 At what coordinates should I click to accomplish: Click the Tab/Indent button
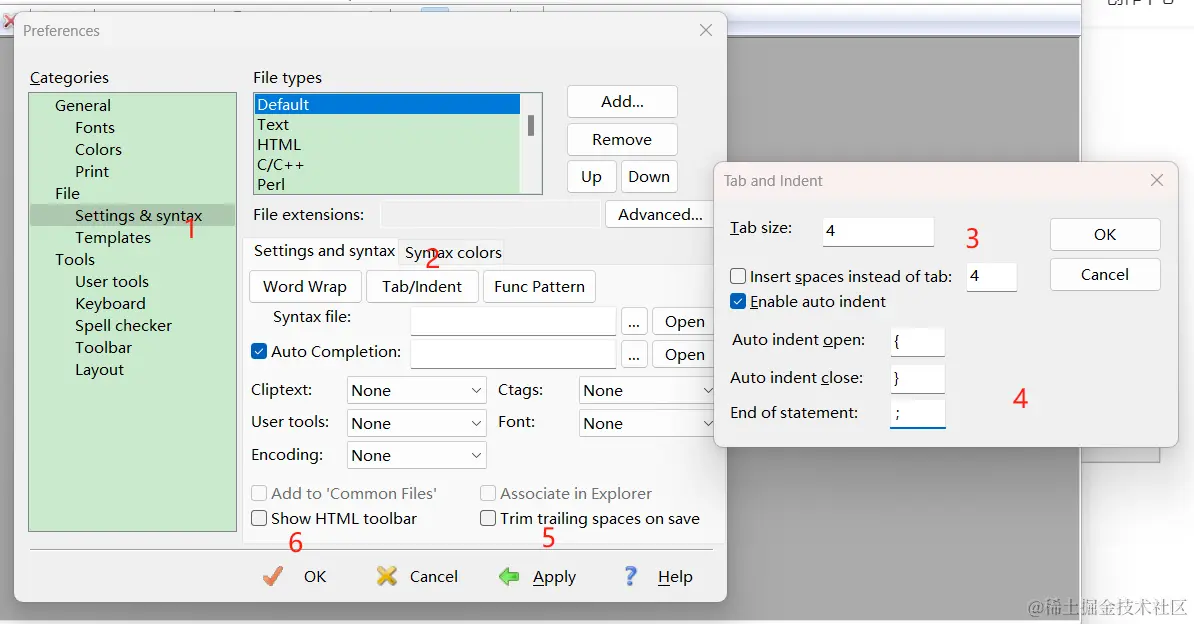click(422, 286)
